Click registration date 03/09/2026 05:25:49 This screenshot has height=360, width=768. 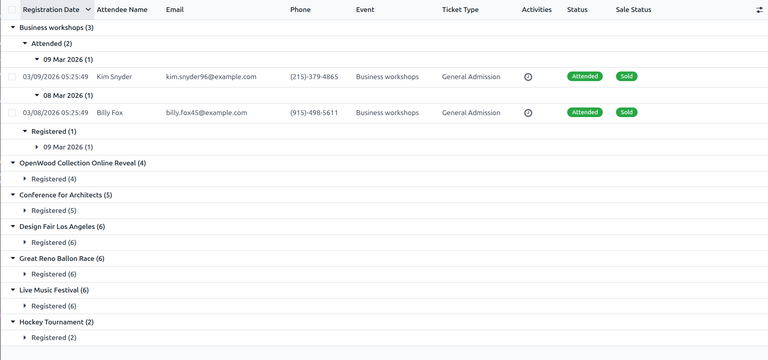point(55,77)
